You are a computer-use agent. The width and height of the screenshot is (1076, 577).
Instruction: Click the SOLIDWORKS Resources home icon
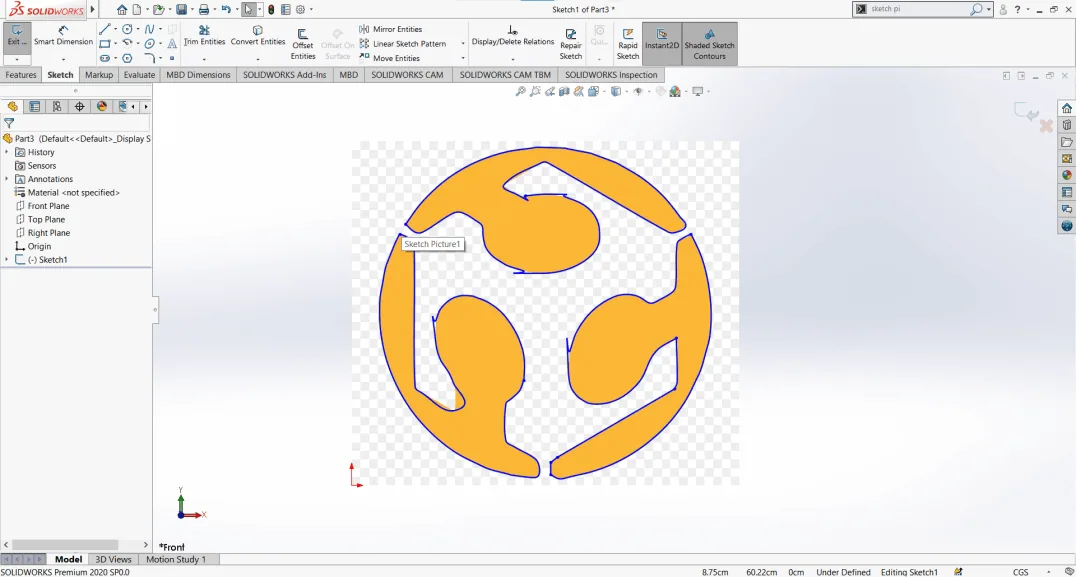tap(1066, 108)
